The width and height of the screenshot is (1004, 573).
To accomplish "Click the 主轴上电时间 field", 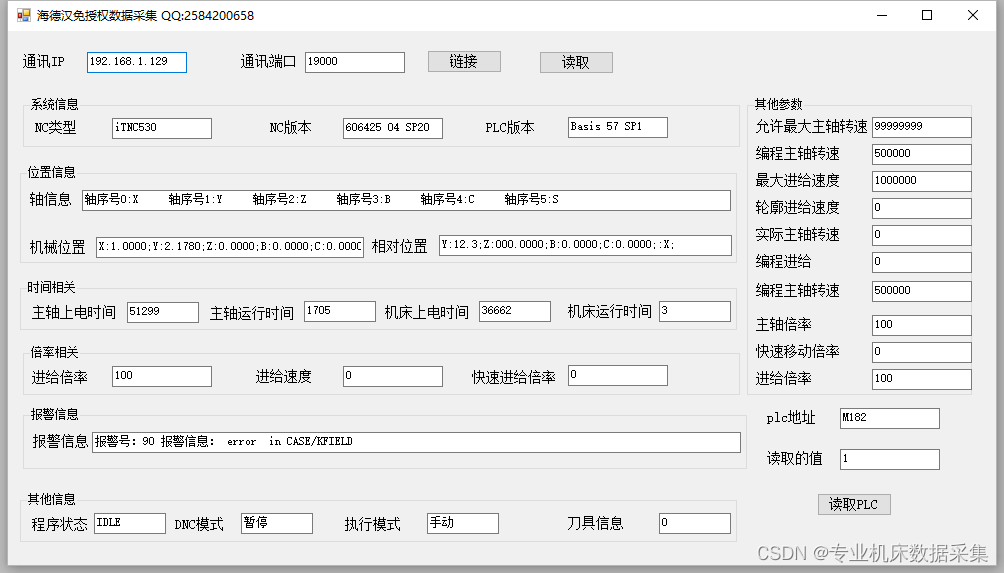I will tap(163, 312).
